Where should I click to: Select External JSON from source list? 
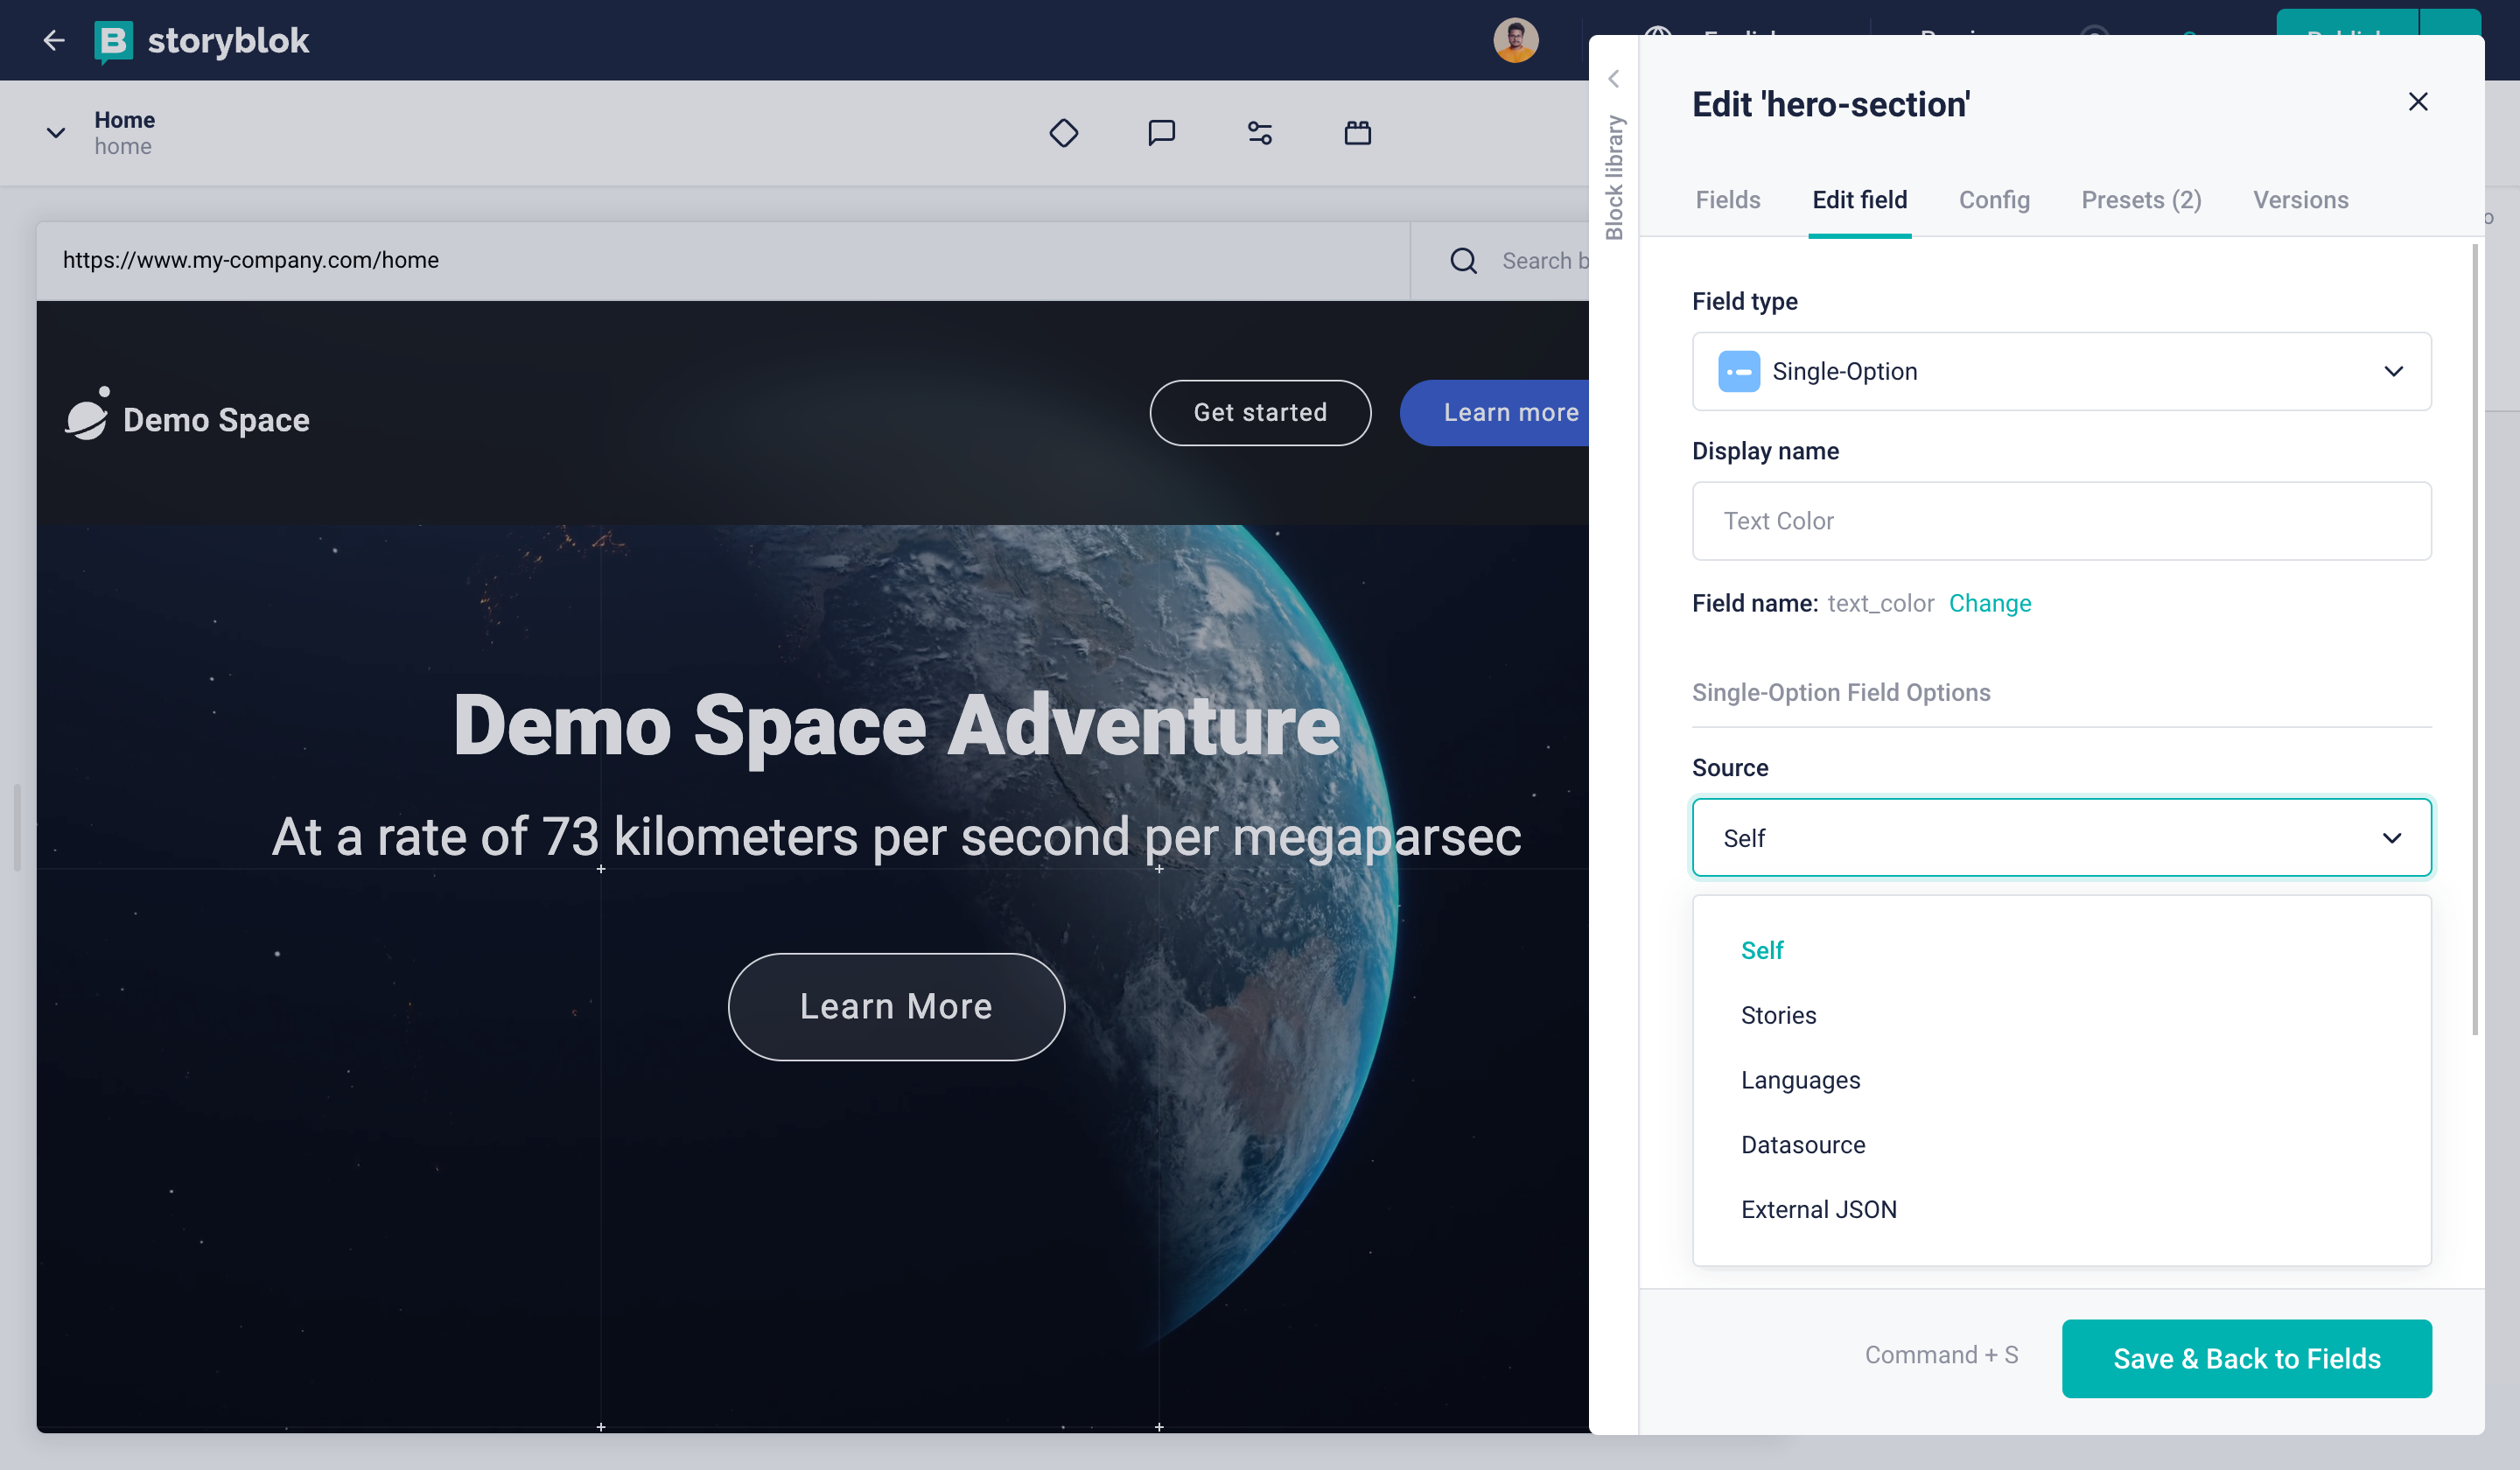[1816, 1209]
